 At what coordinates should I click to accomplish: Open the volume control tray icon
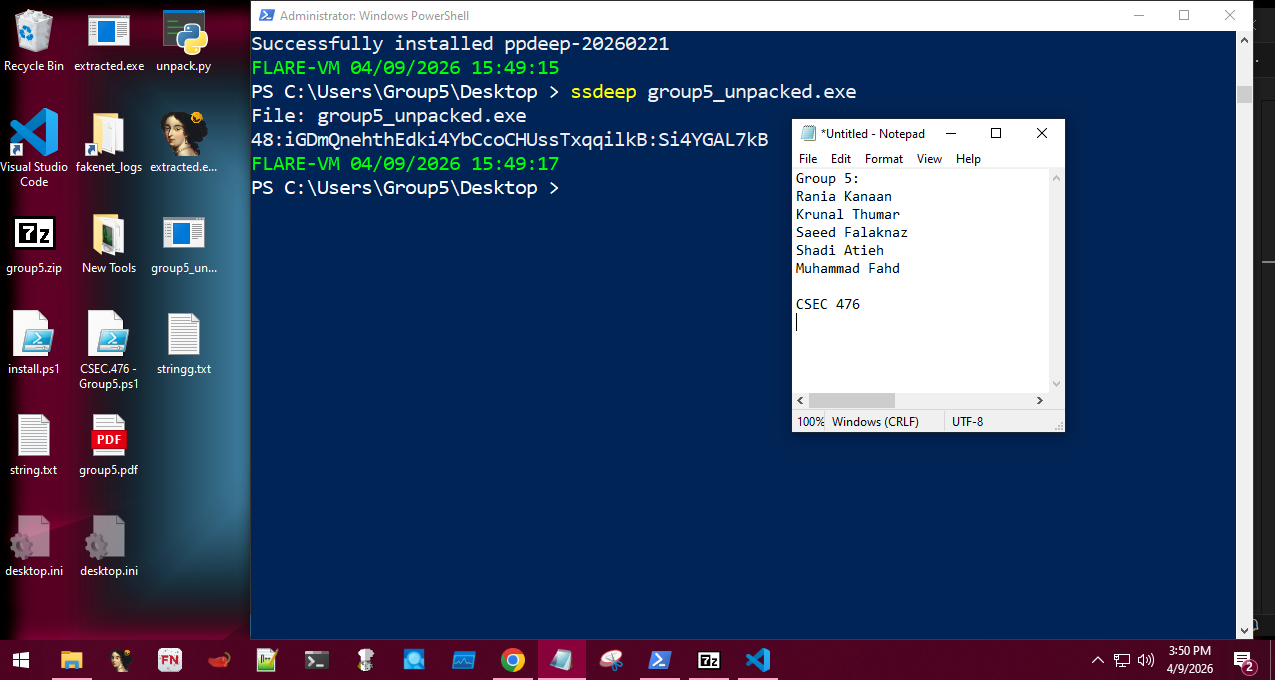(x=1146, y=660)
